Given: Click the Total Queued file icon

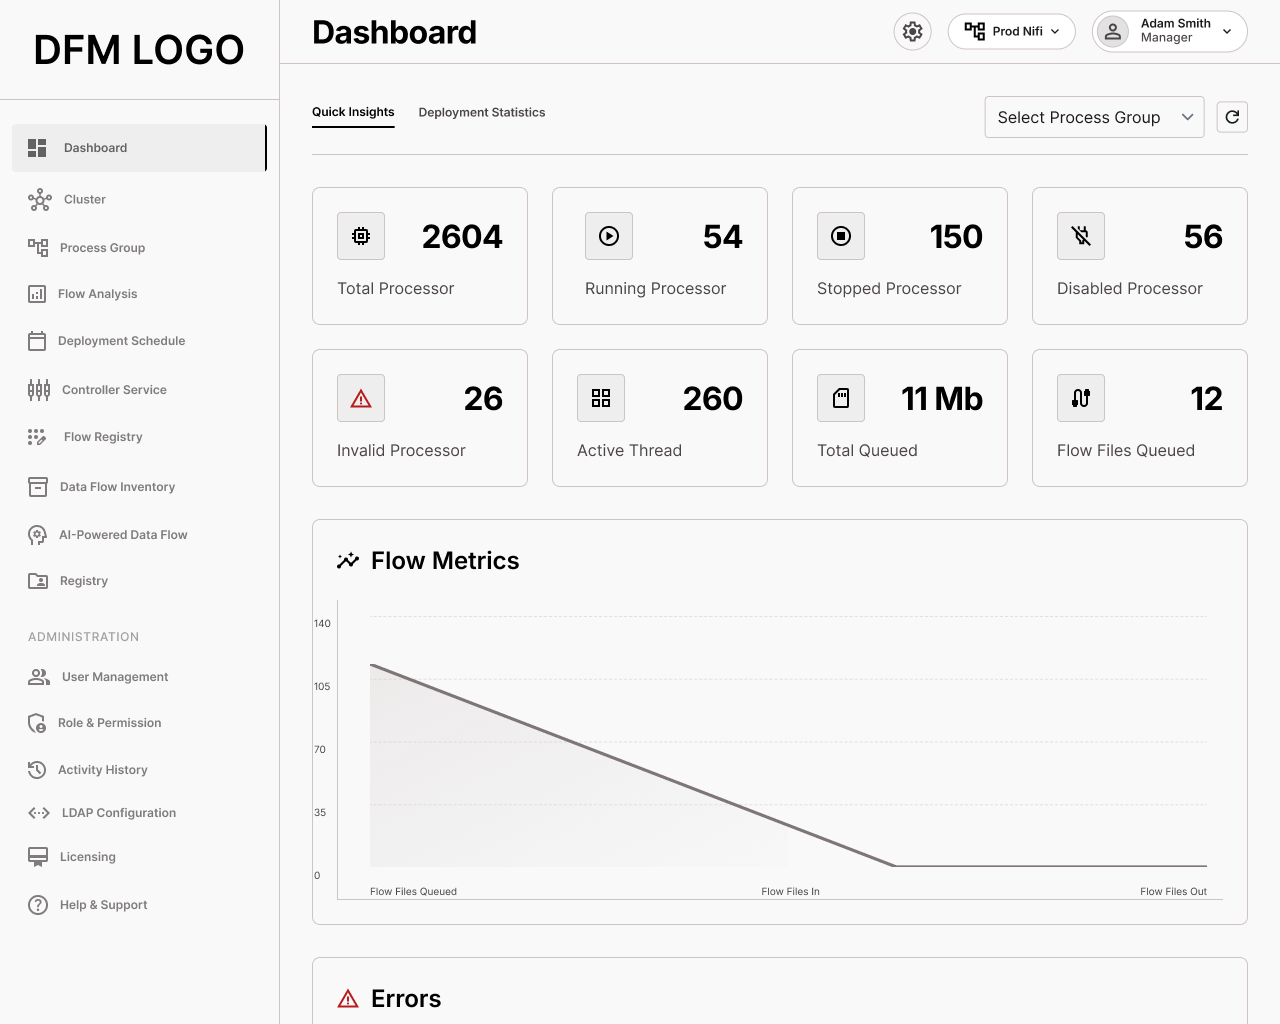Looking at the screenshot, I should coord(841,398).
